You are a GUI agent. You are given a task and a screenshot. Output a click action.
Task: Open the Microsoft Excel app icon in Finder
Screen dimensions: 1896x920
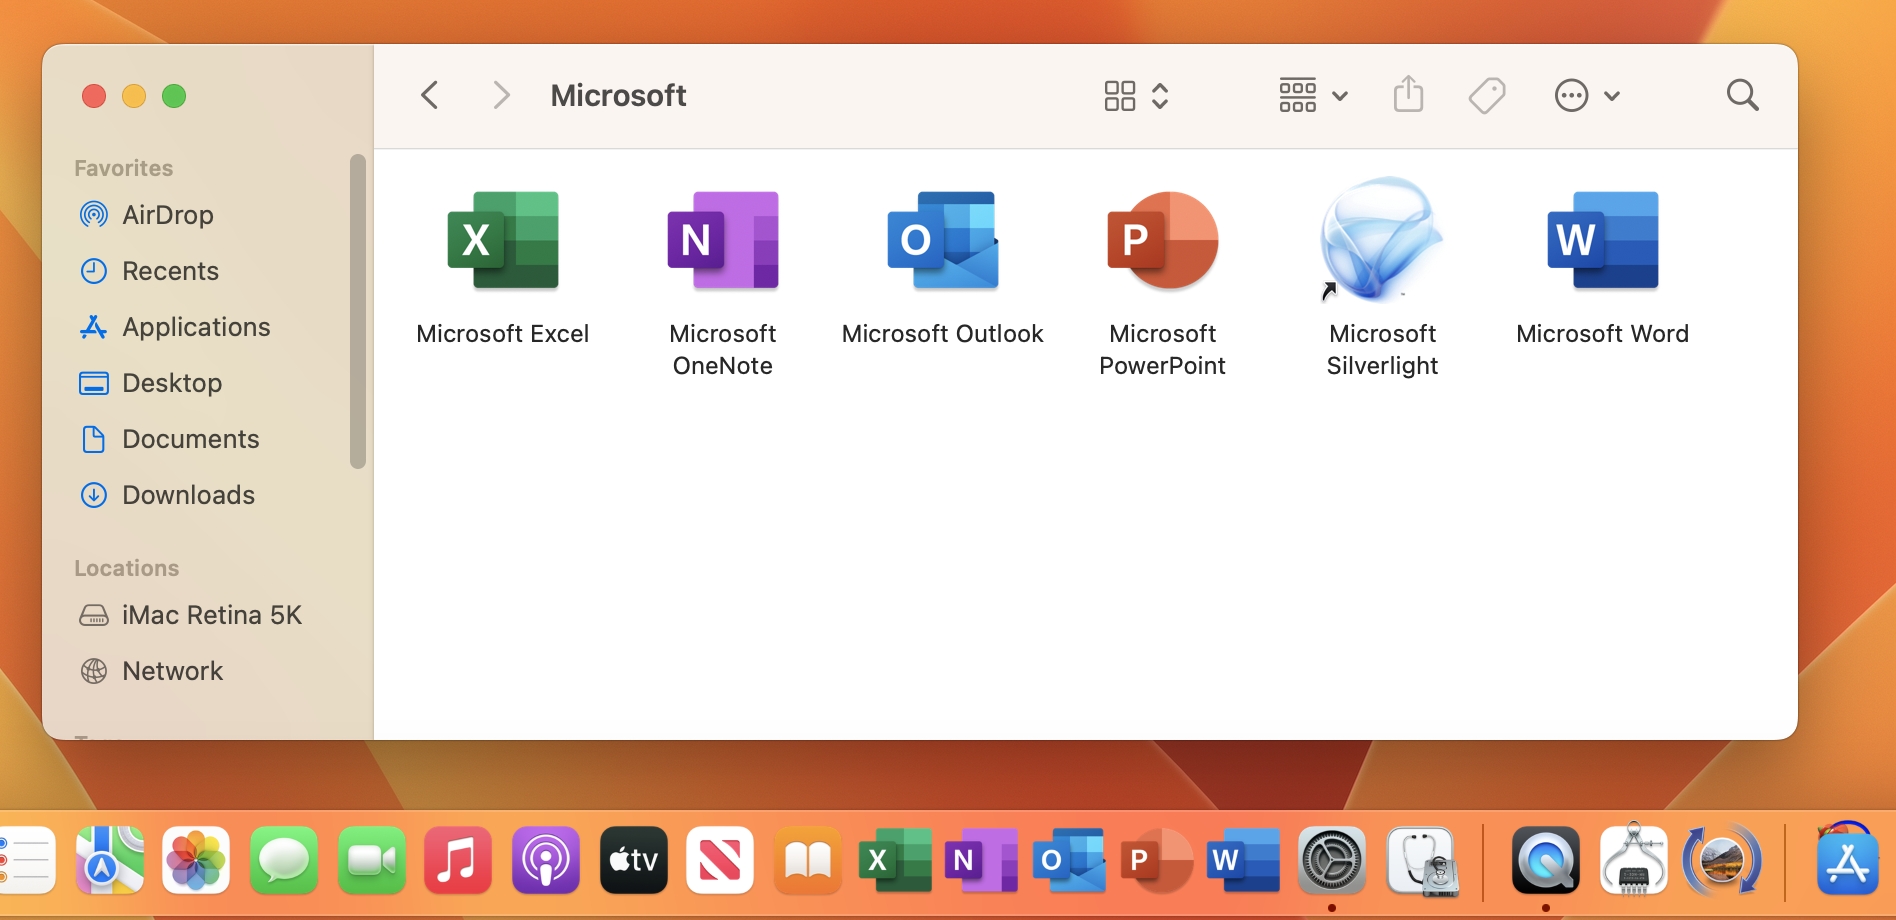pyautogui.click(x=503, y=240)
